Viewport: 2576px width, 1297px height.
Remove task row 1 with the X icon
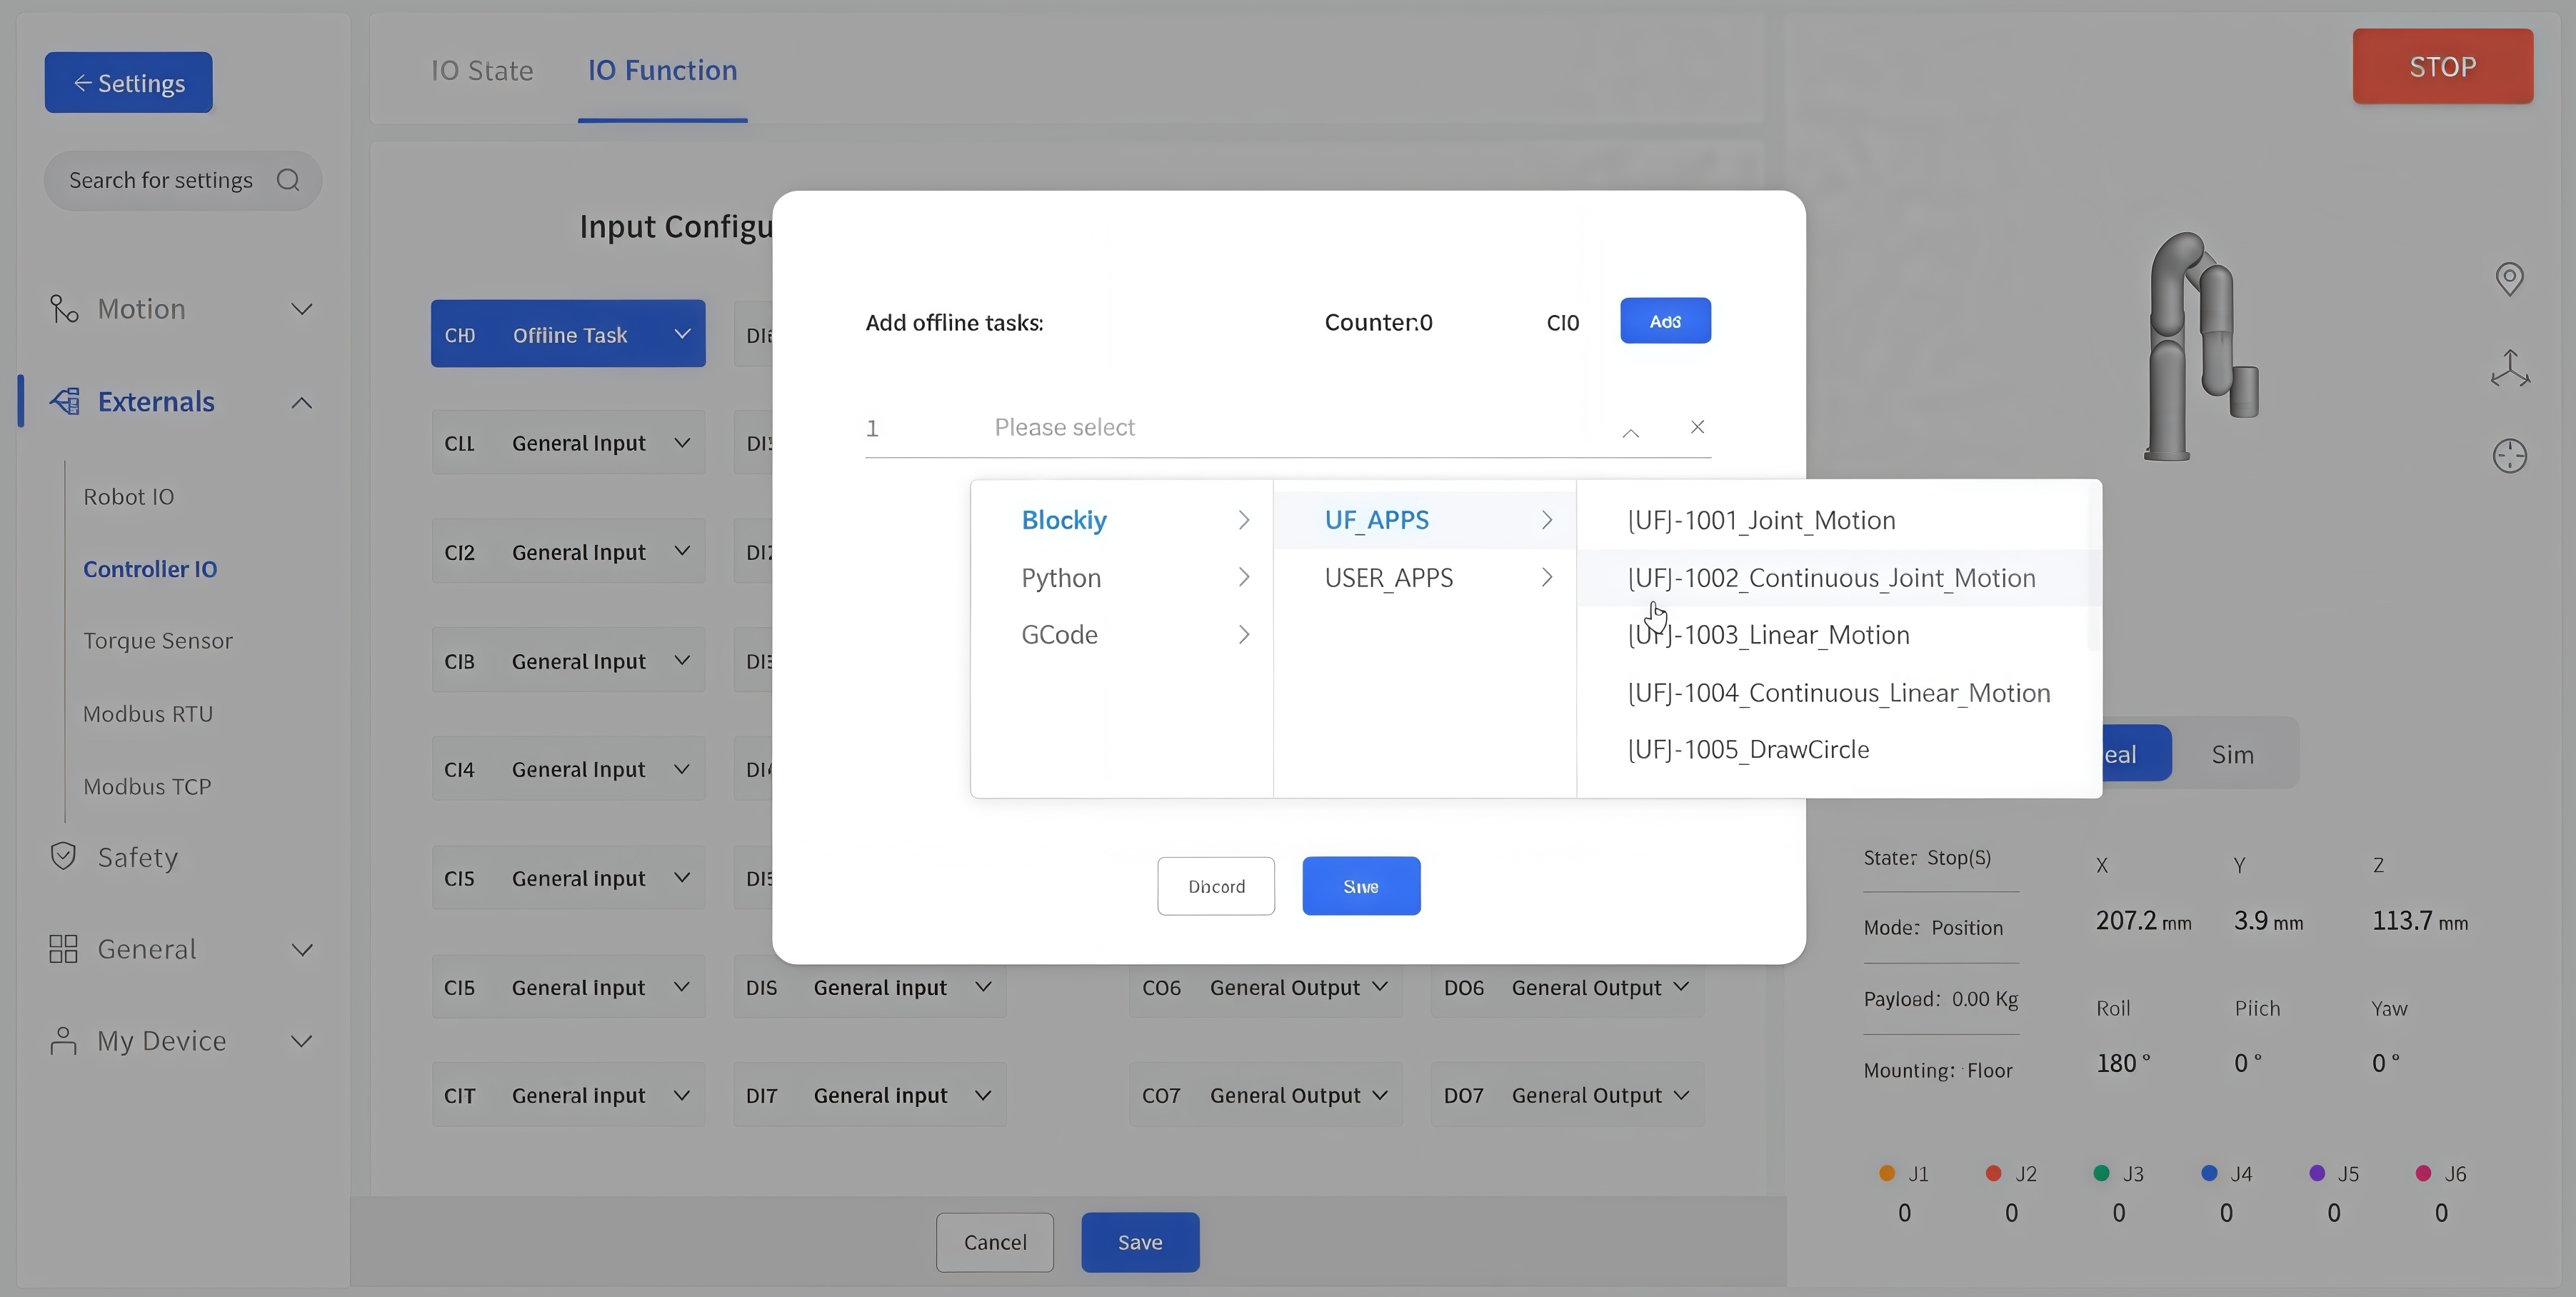click(1697, 427)
